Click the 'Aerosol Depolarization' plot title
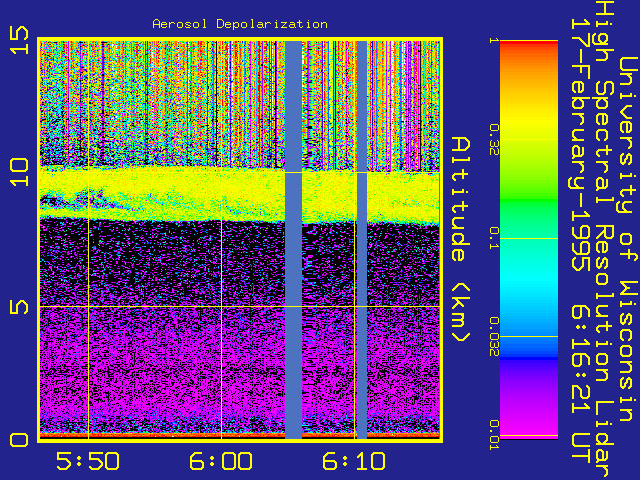640x480 pixels. click(x=240, y=24)
